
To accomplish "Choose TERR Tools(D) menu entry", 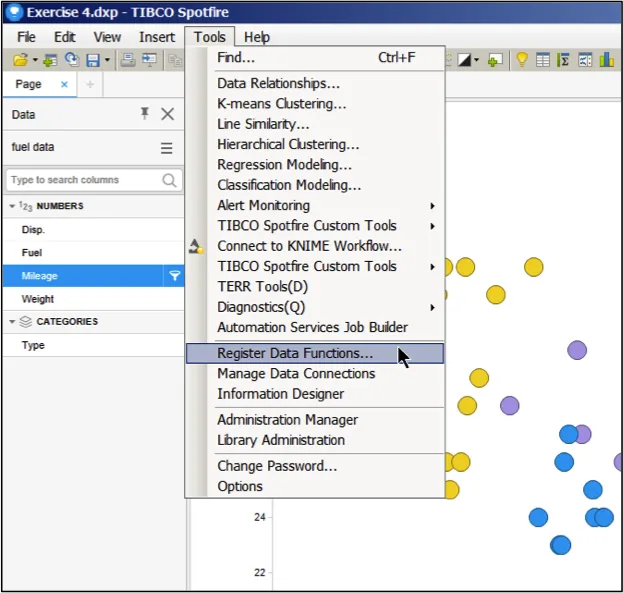I will click(315, 287).
